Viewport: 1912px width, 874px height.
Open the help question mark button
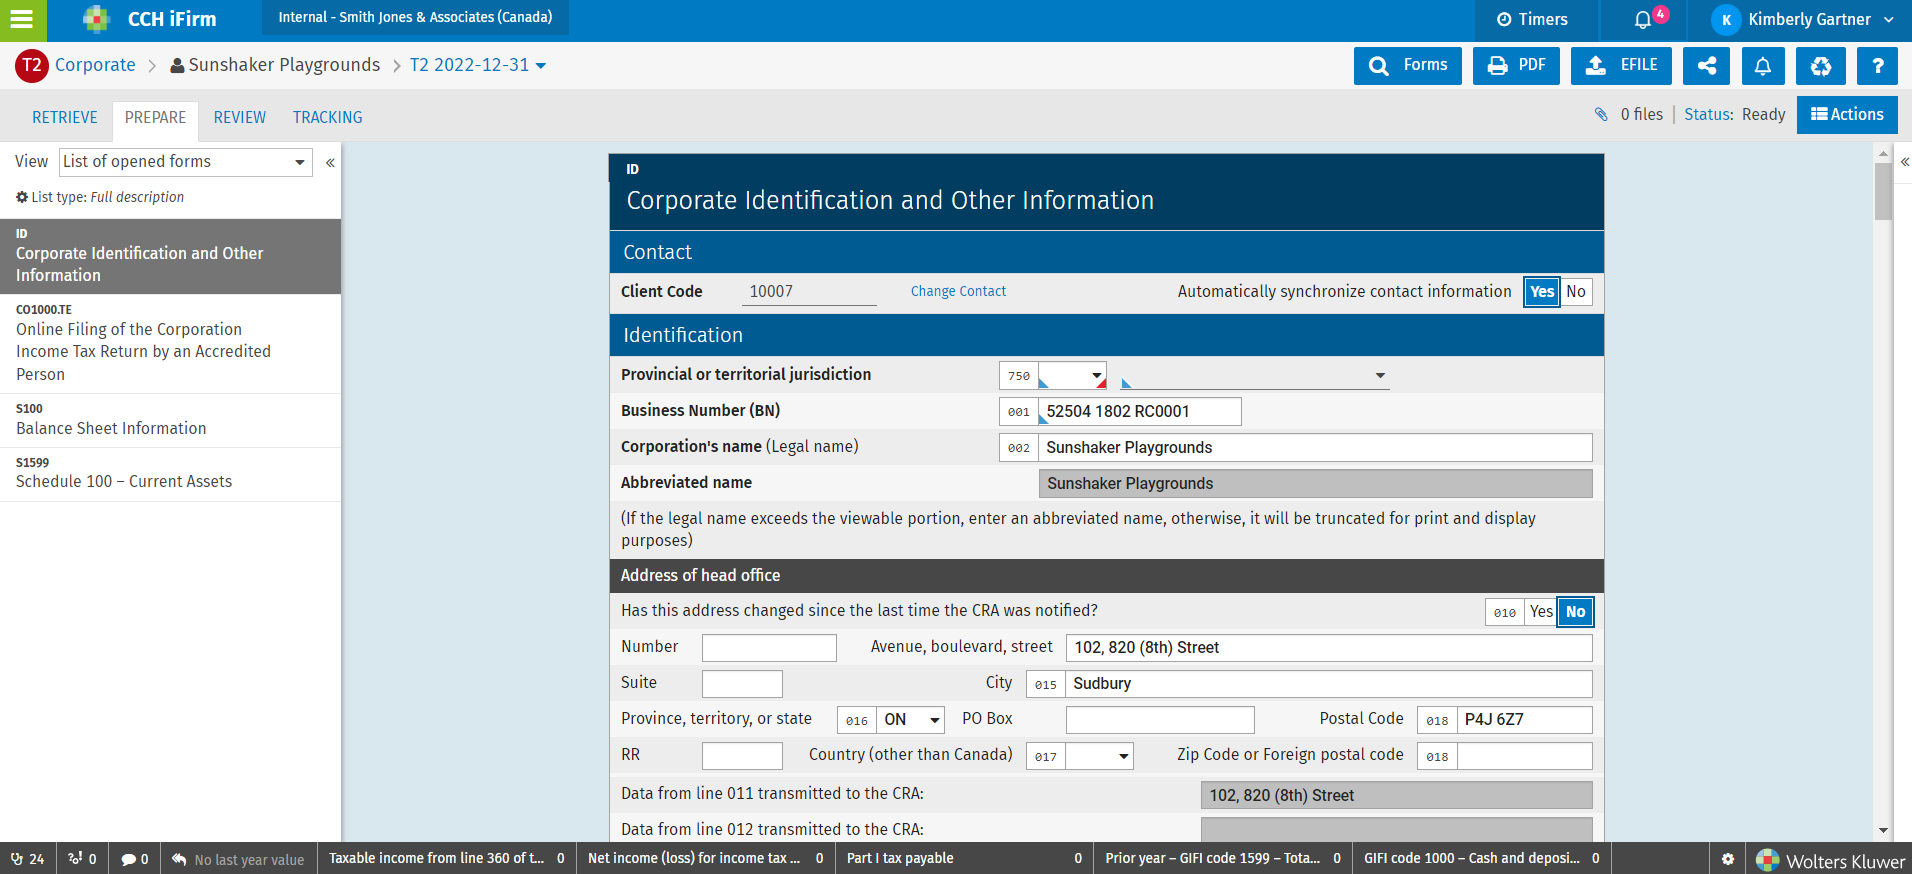[x=1877, y=66]
